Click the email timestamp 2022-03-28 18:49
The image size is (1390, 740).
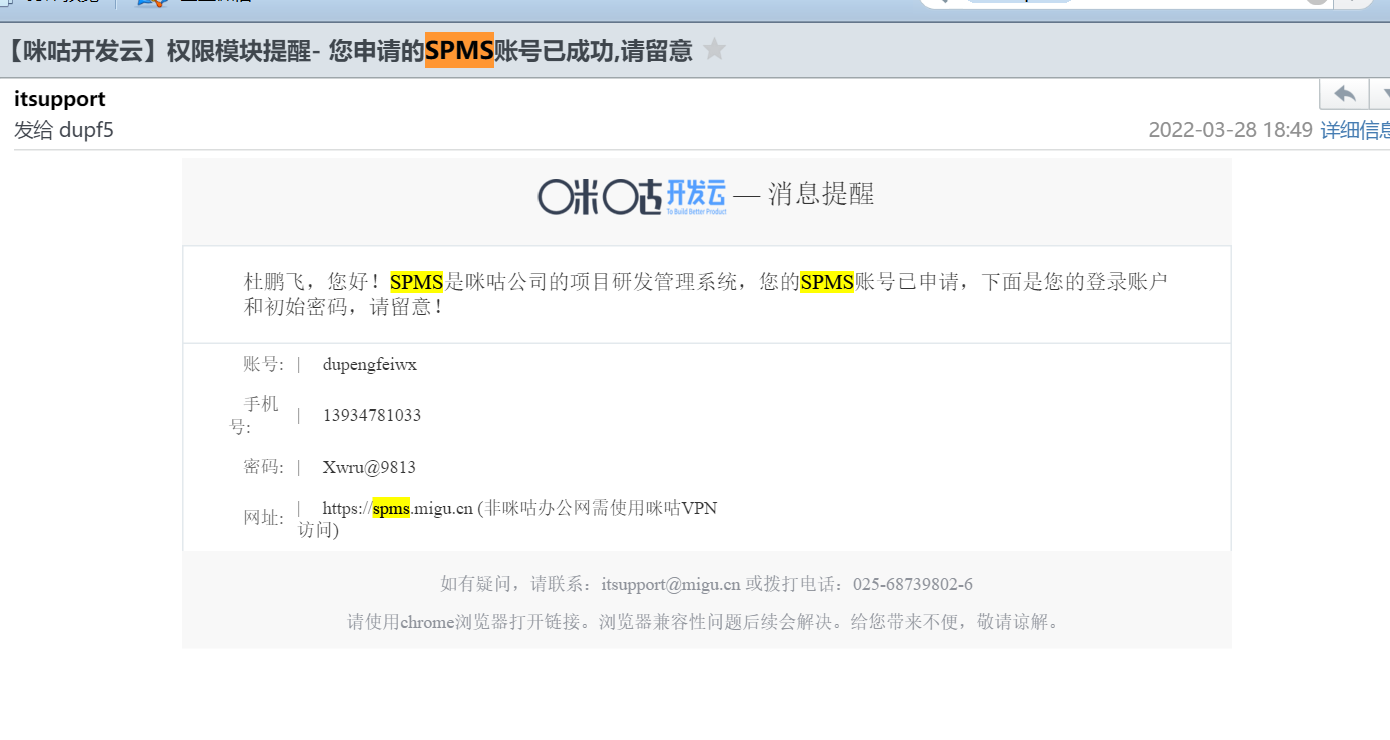1229,130
